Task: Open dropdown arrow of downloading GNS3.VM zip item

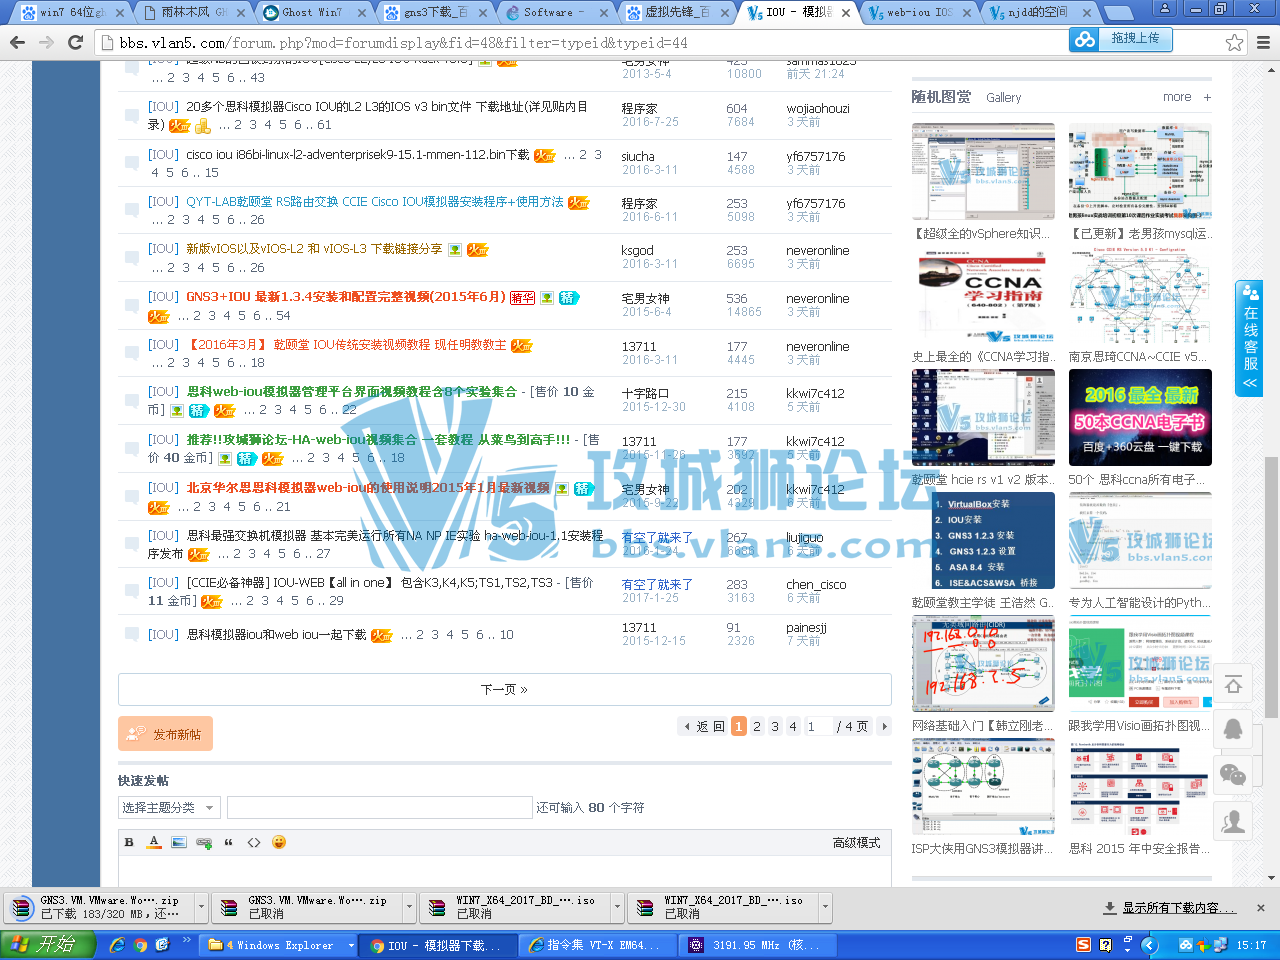Action: (201, 907)
